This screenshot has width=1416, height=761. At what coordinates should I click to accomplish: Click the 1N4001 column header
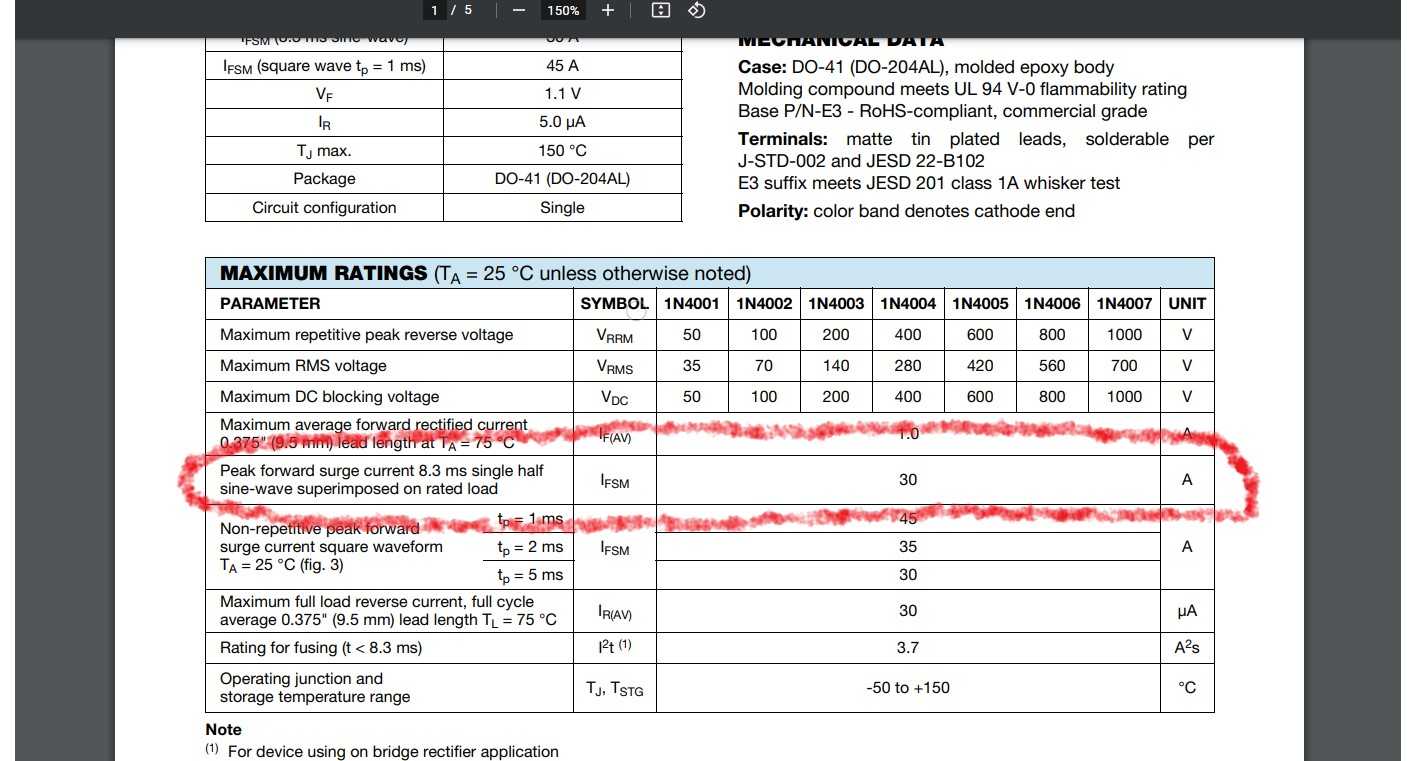pyautogui.click(x=692, y=303)
